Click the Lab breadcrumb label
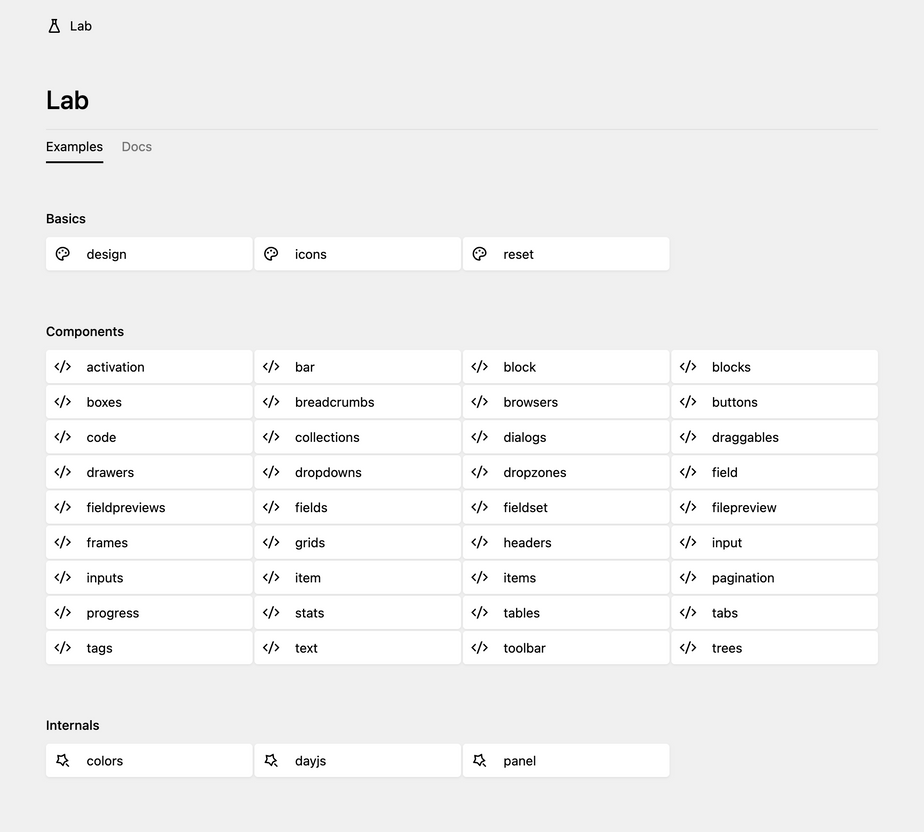This screenshot has height=832, width=924. point(81,26)
